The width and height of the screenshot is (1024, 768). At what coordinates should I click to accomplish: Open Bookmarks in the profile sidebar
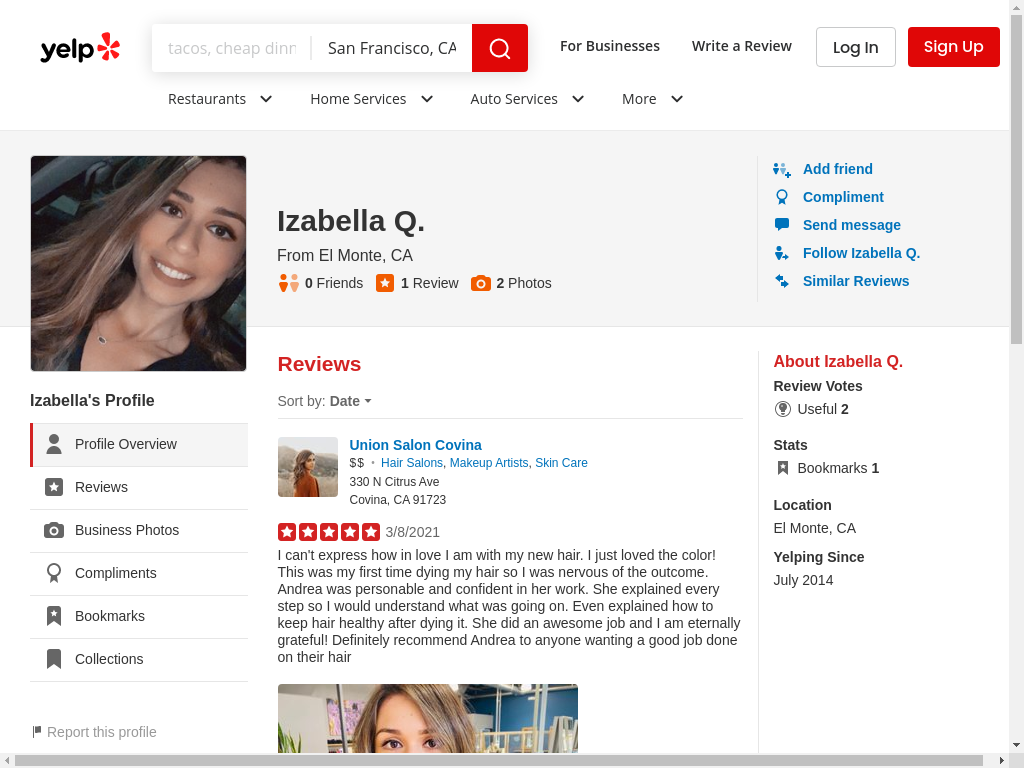pyautogui.click(x=110, y=616)
